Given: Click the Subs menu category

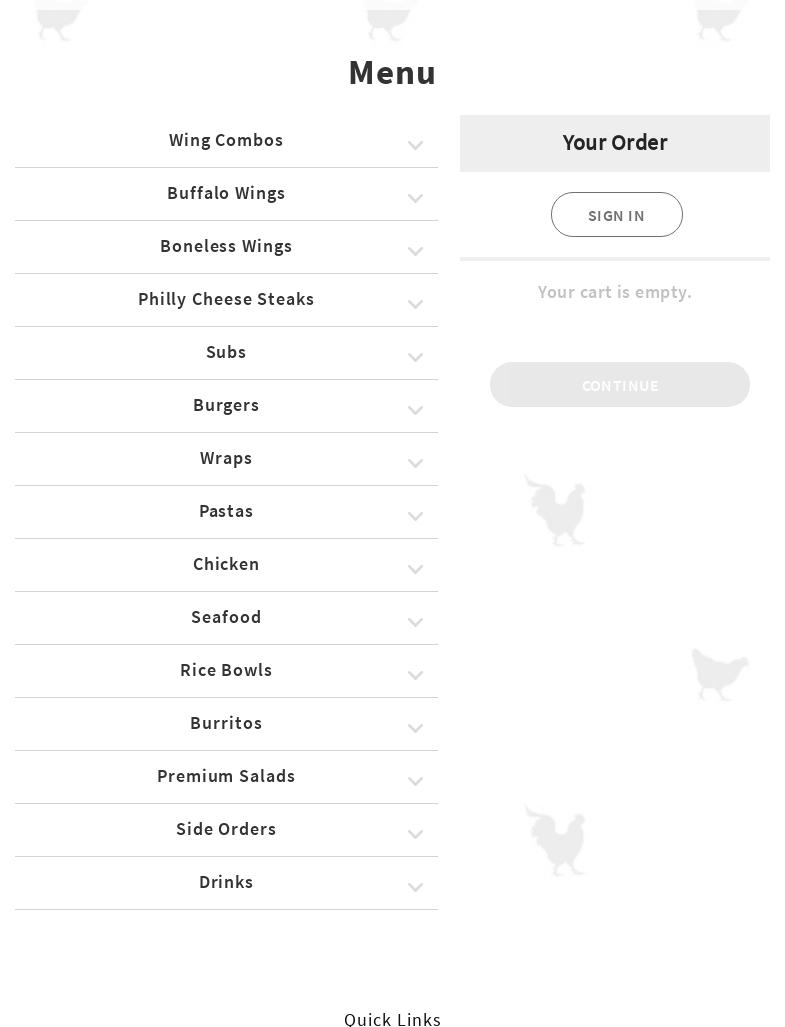Looking at the screenshot, I should [x=226, y=353].
